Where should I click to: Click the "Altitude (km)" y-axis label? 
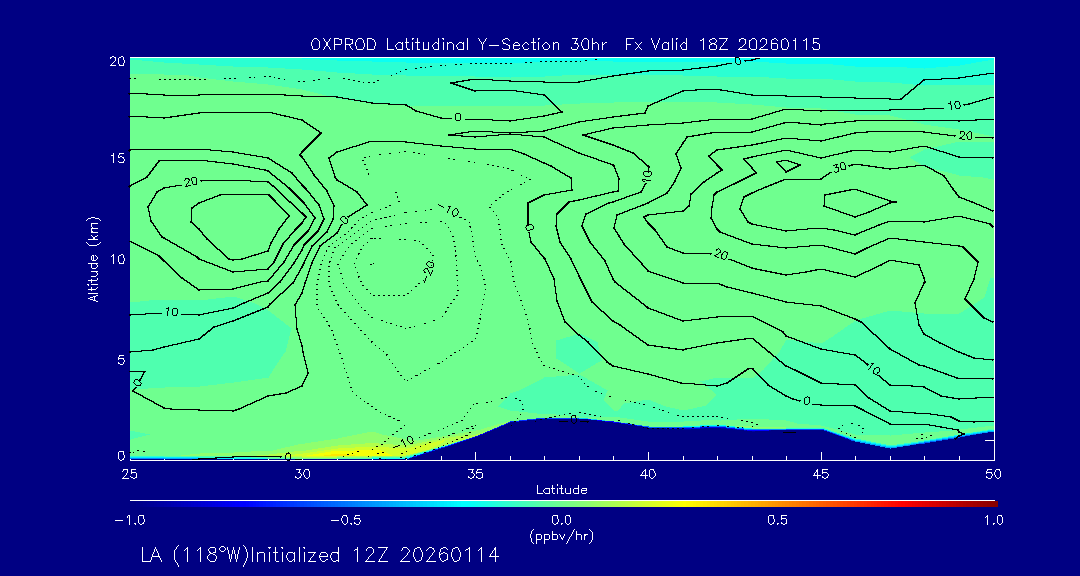coord(94,259)
